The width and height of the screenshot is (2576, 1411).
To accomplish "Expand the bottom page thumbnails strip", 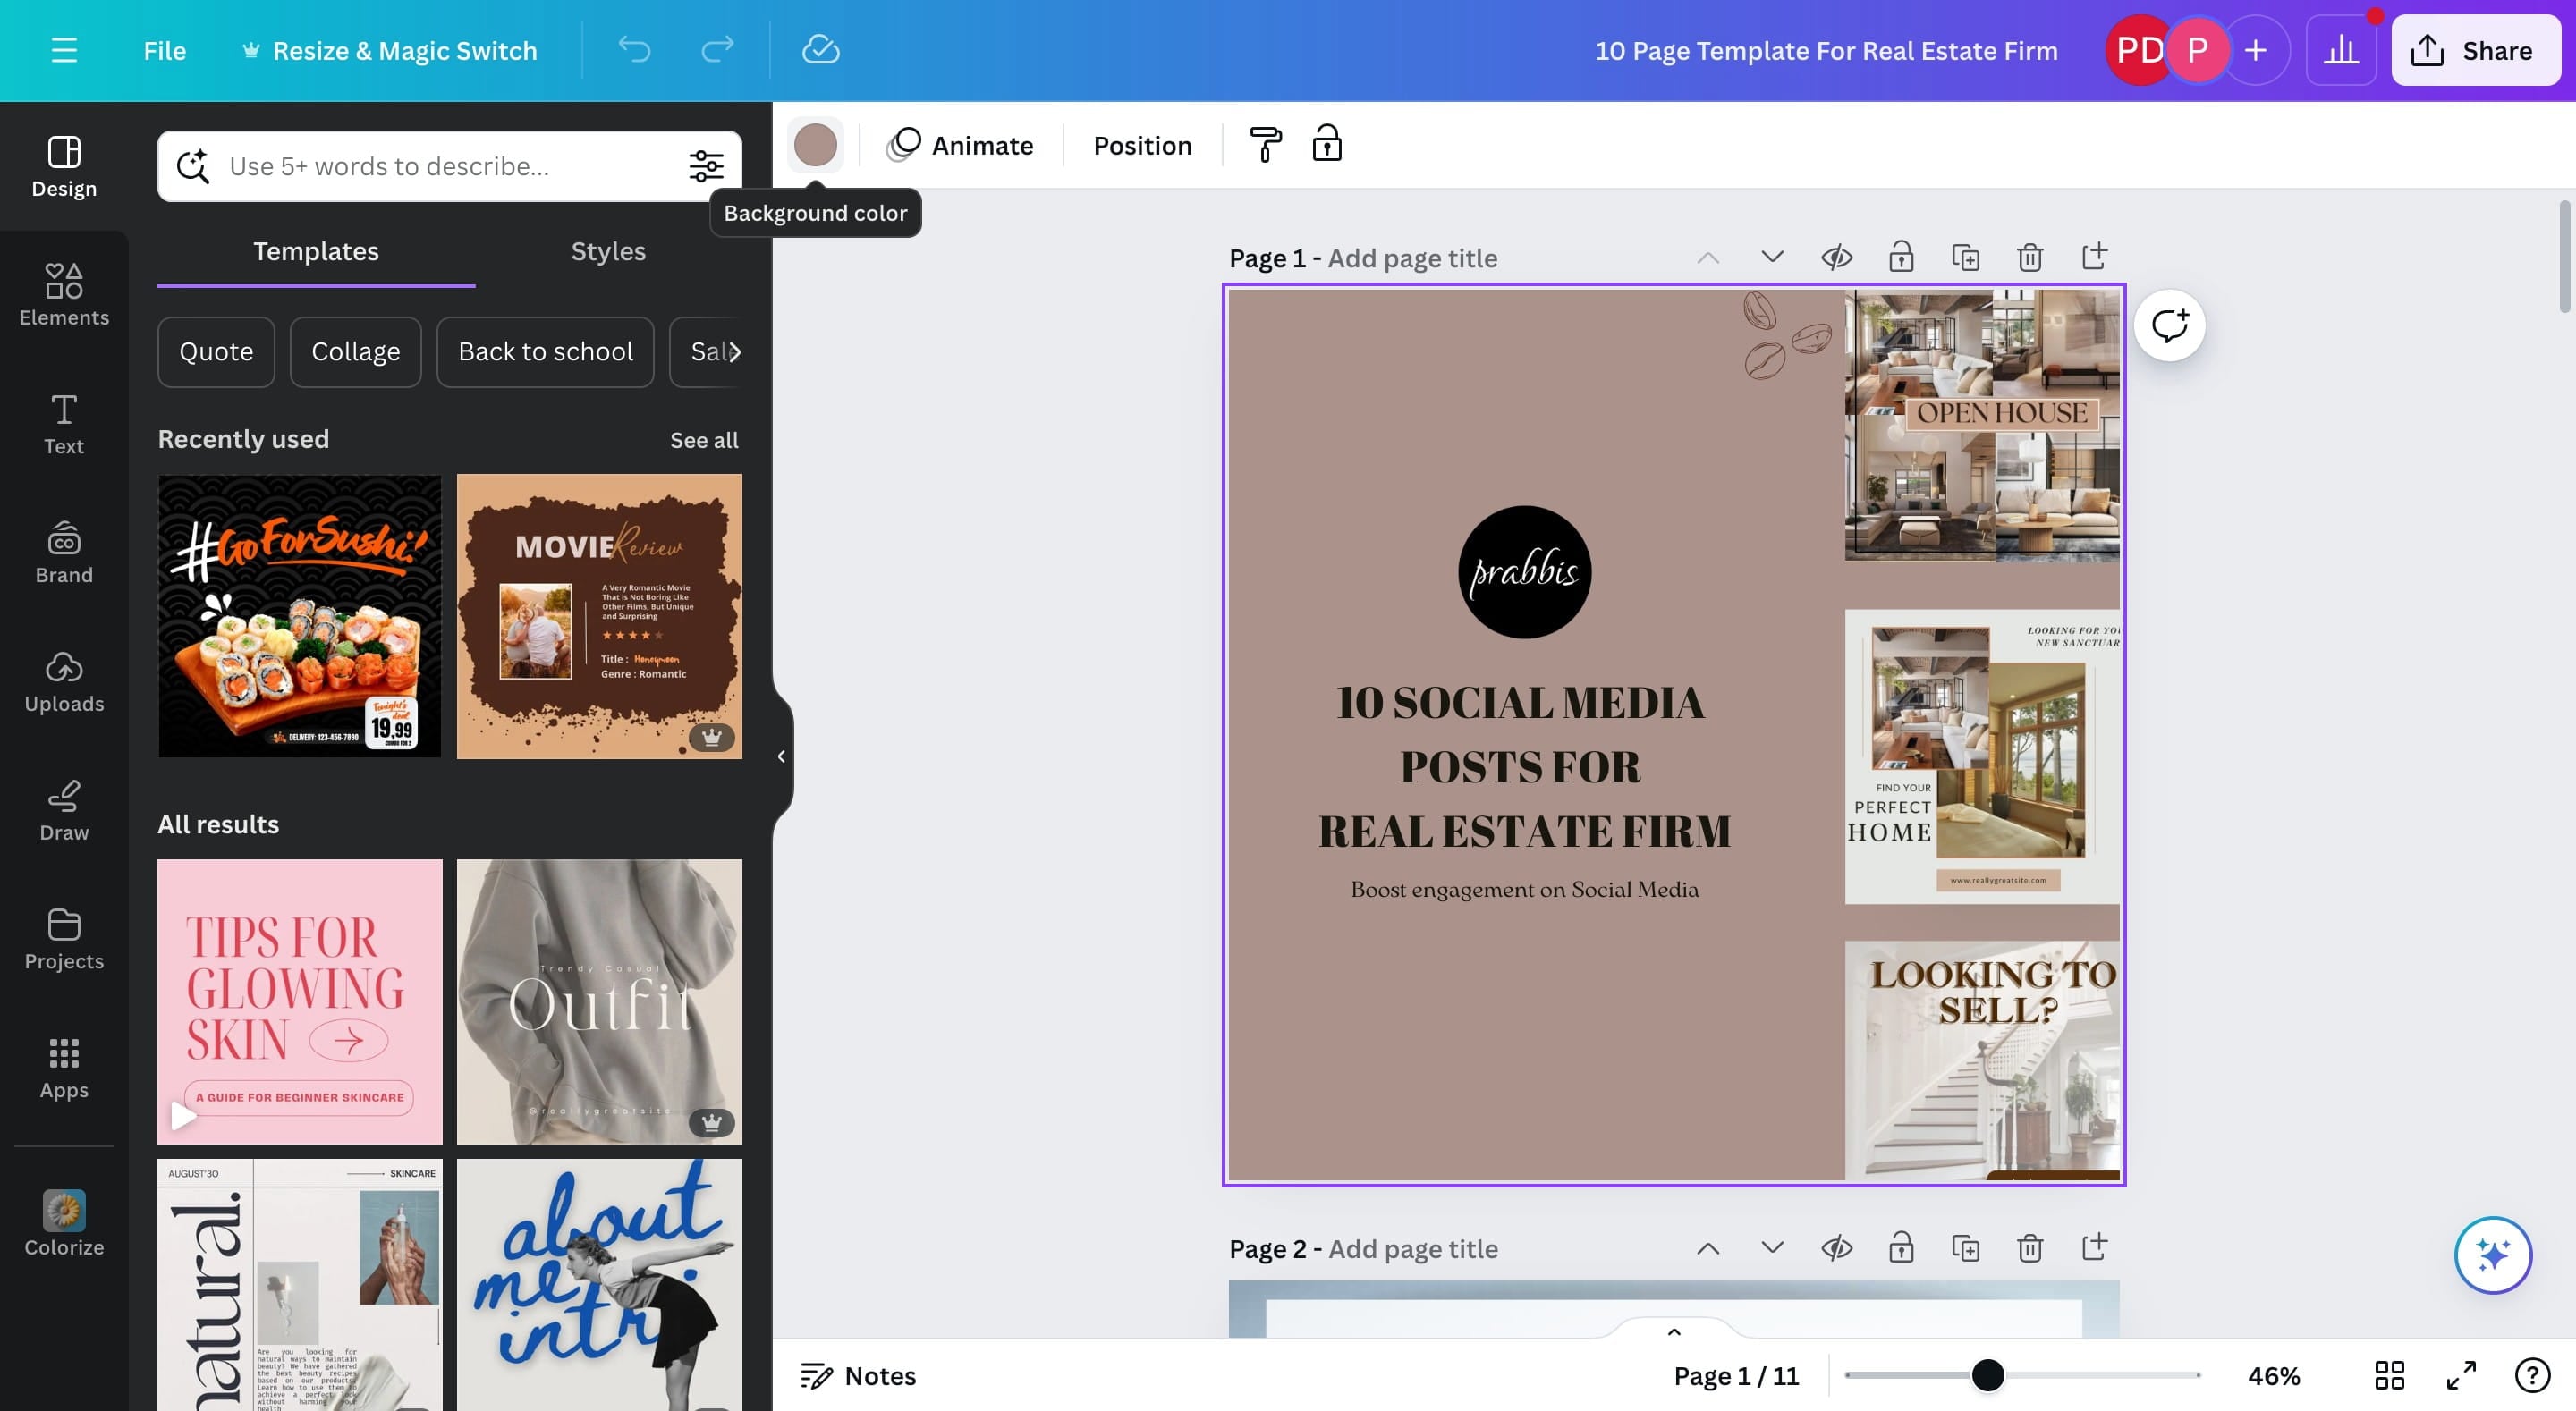I will (x=1674, y=1331).
